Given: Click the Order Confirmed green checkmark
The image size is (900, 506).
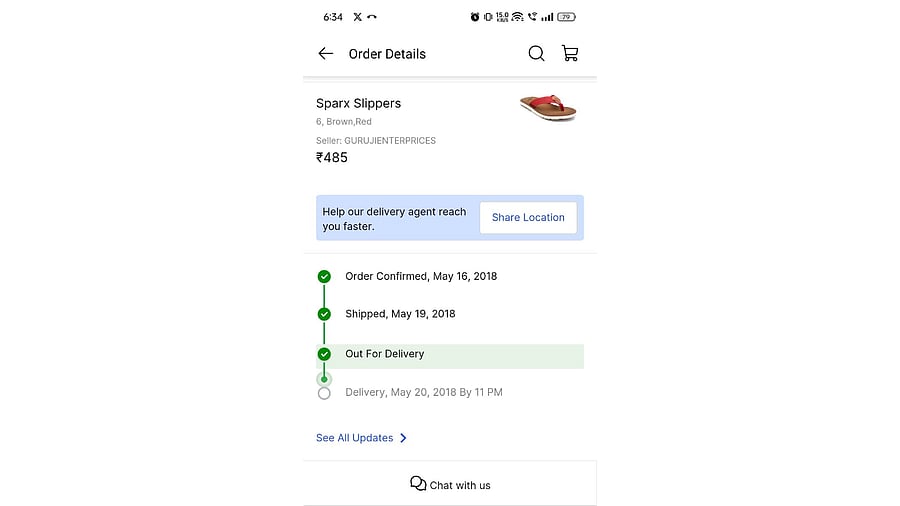Looking at the screenshot, I should point(324,277).
